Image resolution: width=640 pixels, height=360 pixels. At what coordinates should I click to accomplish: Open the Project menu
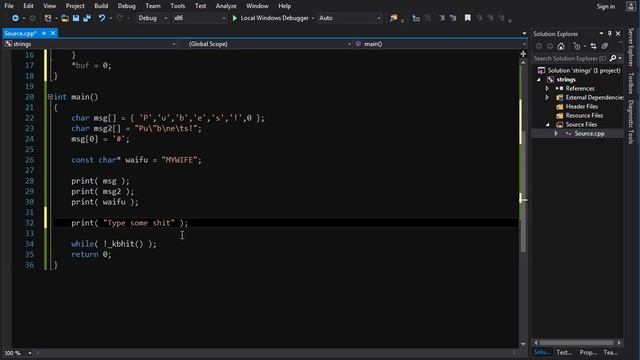(75, 6)
